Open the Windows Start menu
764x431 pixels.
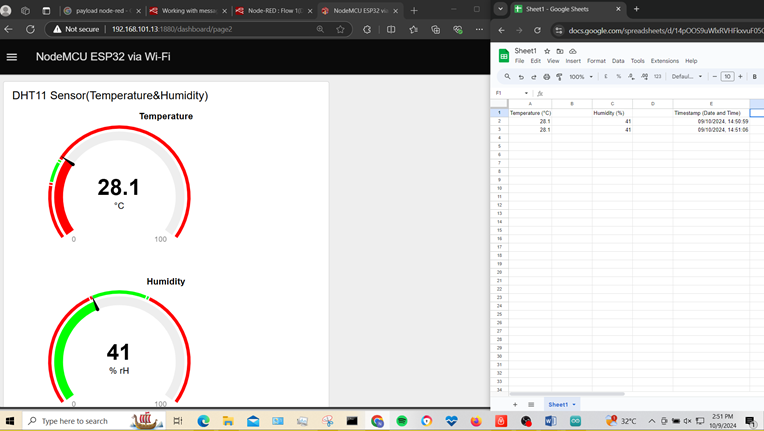point(10,421)
